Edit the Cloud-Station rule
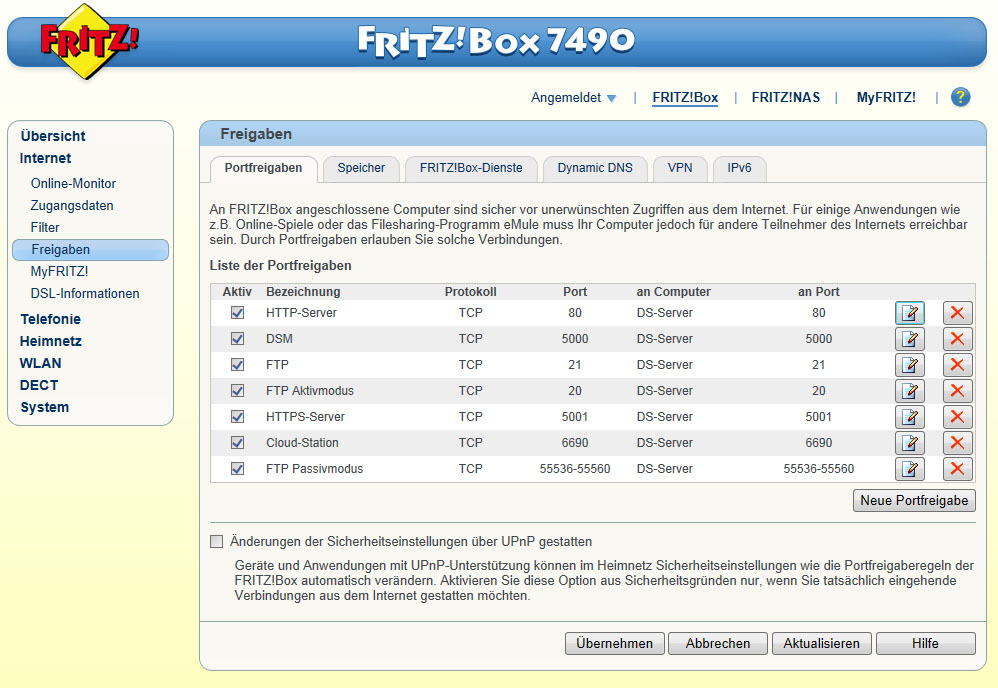 click(910, 443)
